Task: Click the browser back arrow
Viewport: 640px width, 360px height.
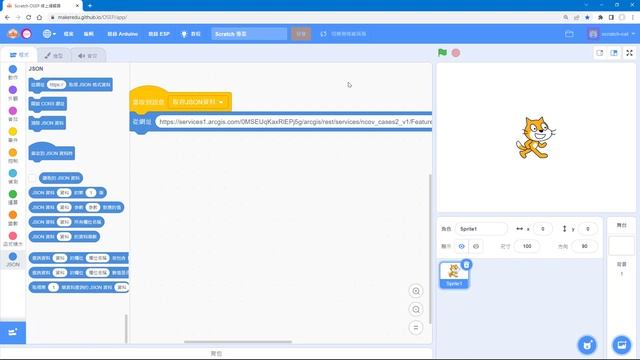Action: [7, 17]
